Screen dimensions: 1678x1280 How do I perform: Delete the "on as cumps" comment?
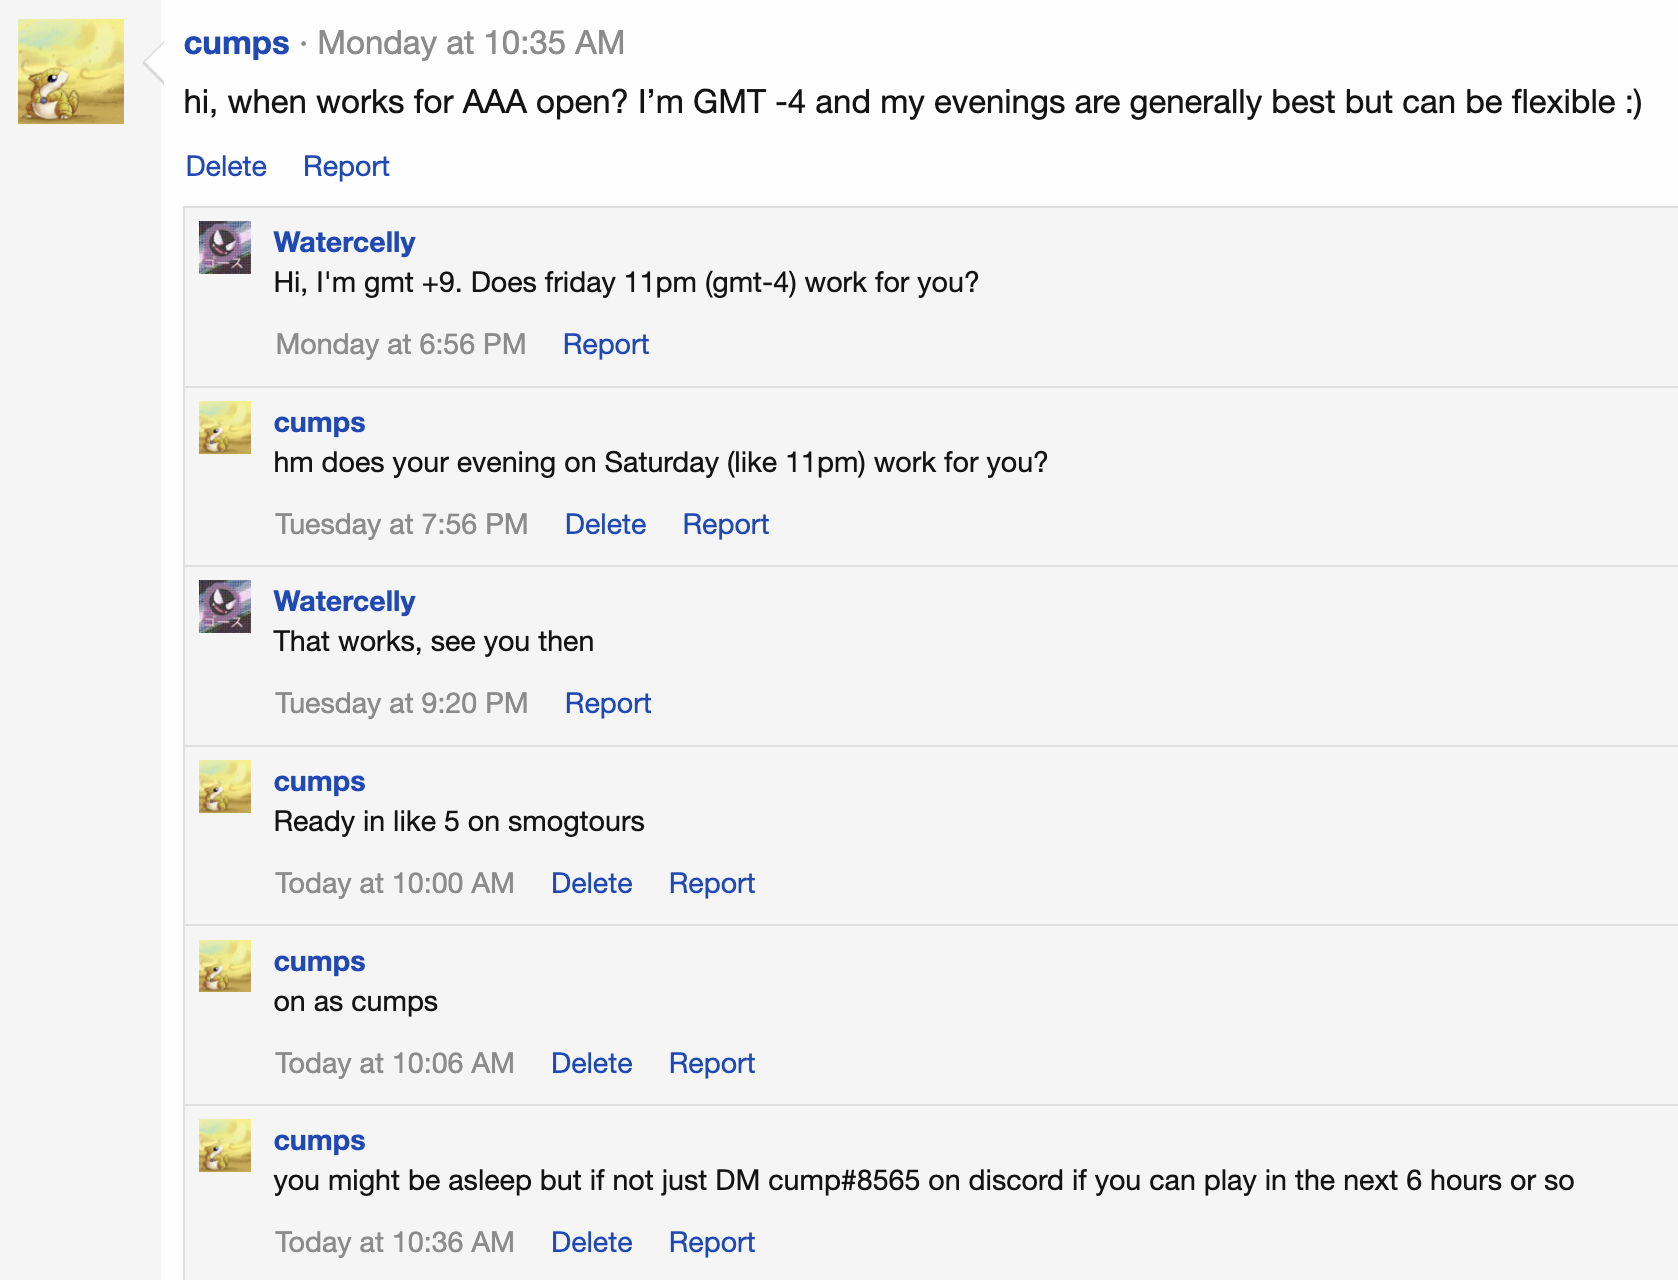[592, 1063]
